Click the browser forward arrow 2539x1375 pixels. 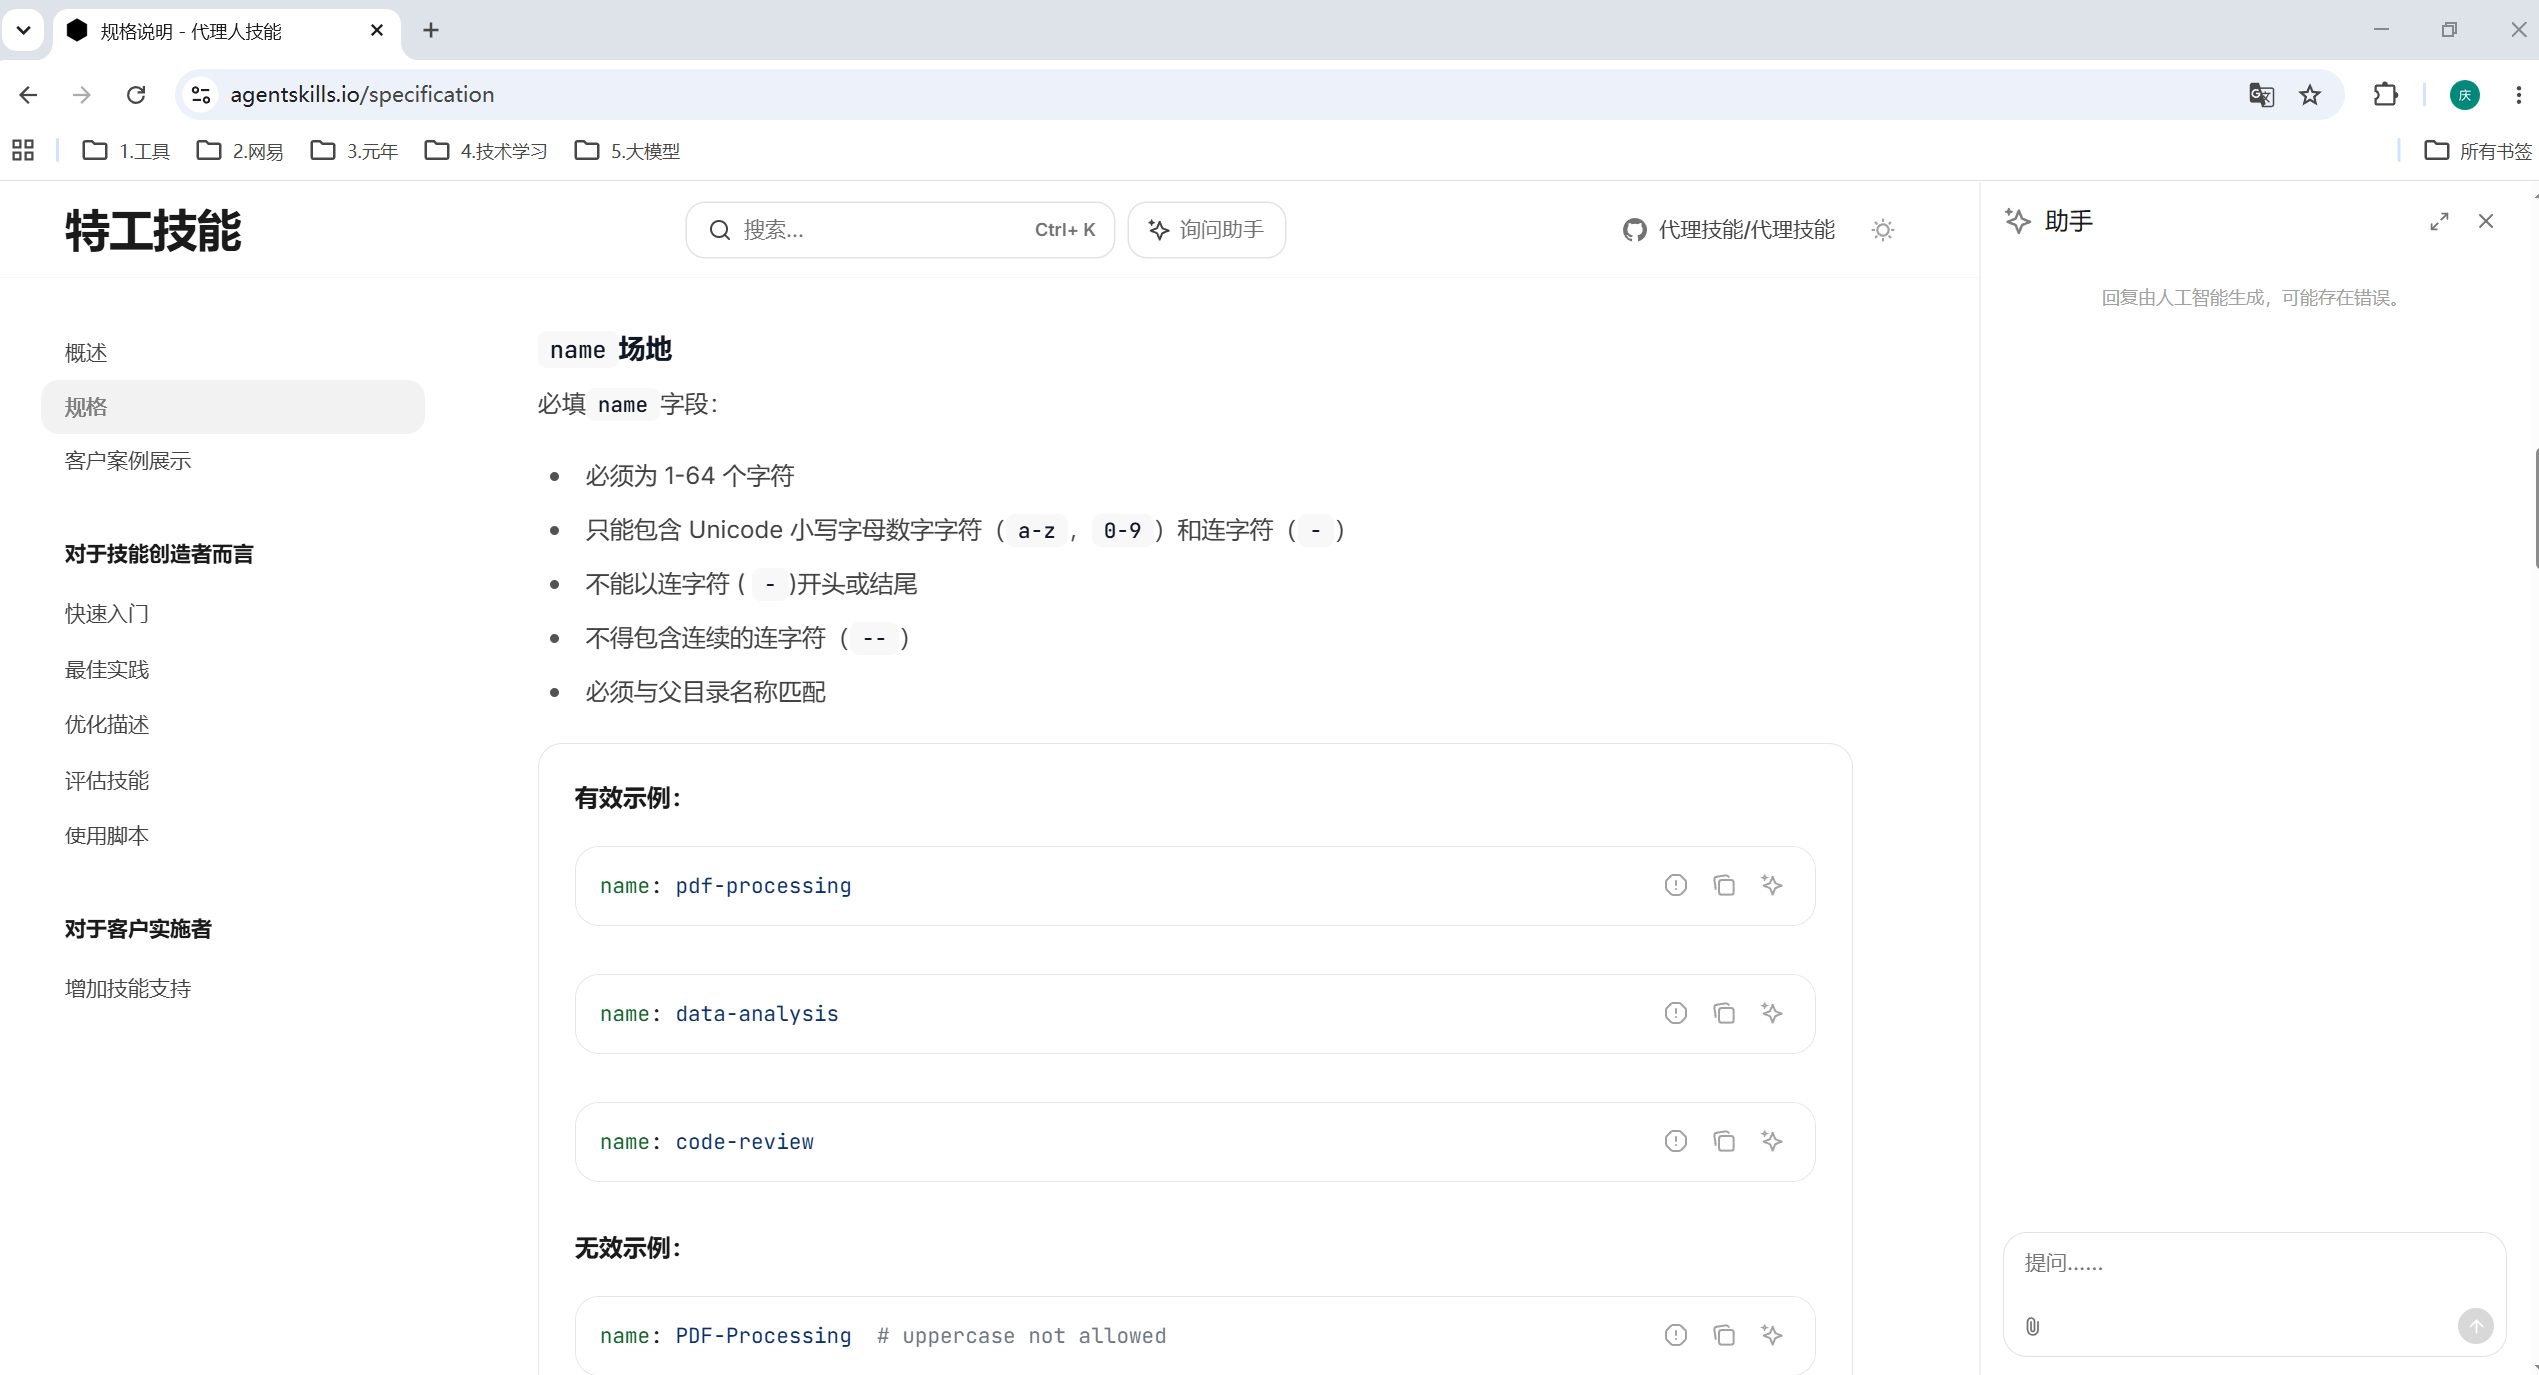82,95
